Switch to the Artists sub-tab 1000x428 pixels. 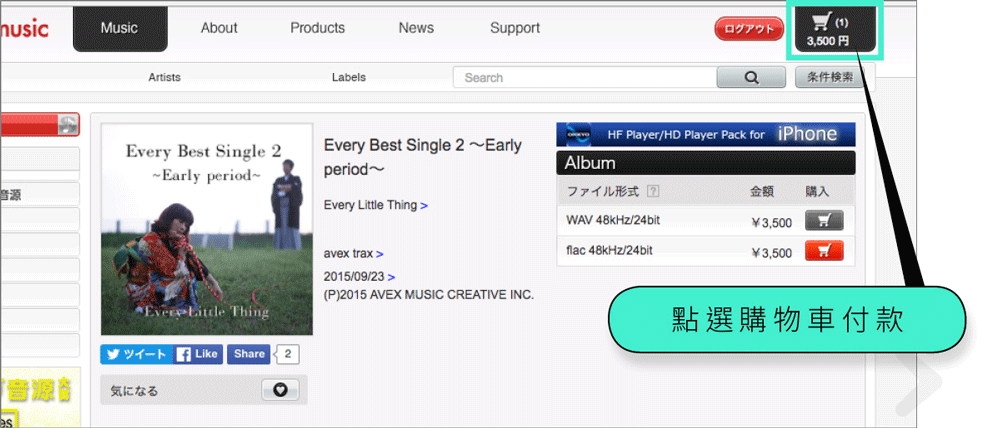(165, 77)
